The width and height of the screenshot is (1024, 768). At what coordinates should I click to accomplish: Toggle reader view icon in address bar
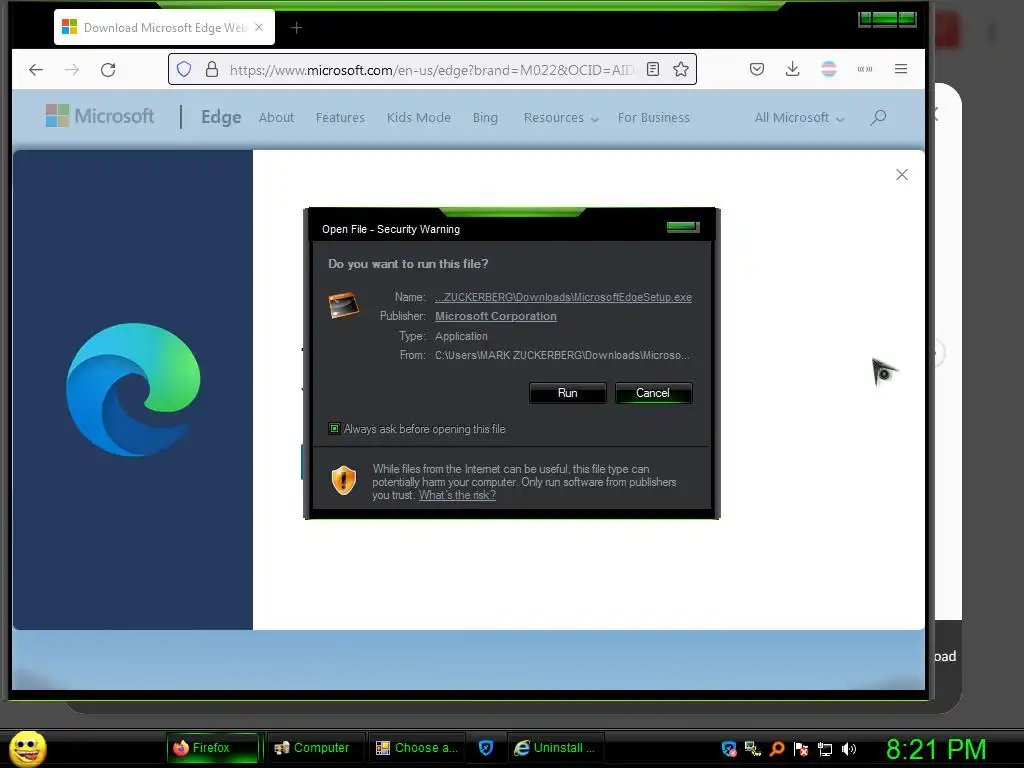pos(652,69)
